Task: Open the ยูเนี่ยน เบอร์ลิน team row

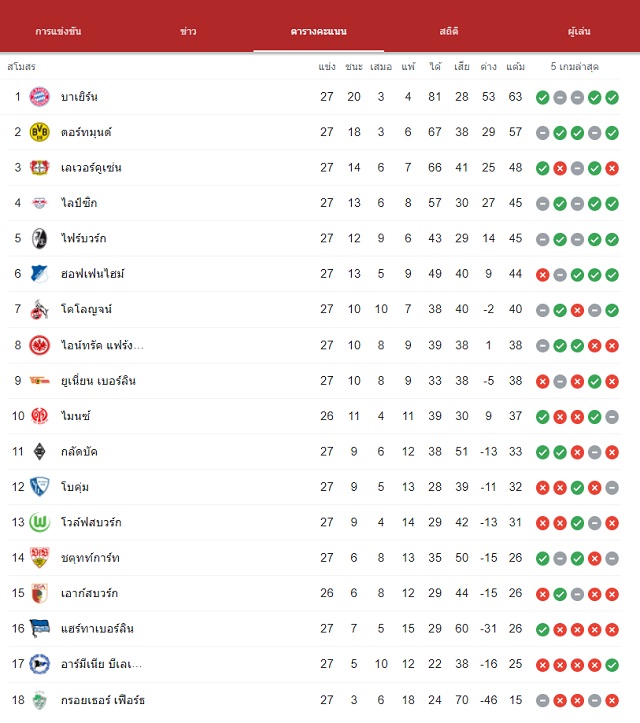Action: click(x=314, y=381)
